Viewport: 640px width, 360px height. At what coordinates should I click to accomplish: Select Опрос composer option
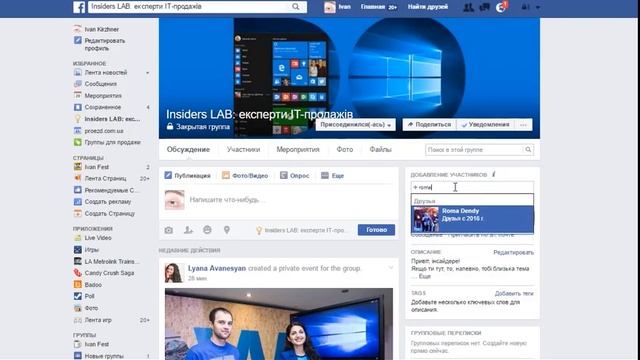click(295, 176)
